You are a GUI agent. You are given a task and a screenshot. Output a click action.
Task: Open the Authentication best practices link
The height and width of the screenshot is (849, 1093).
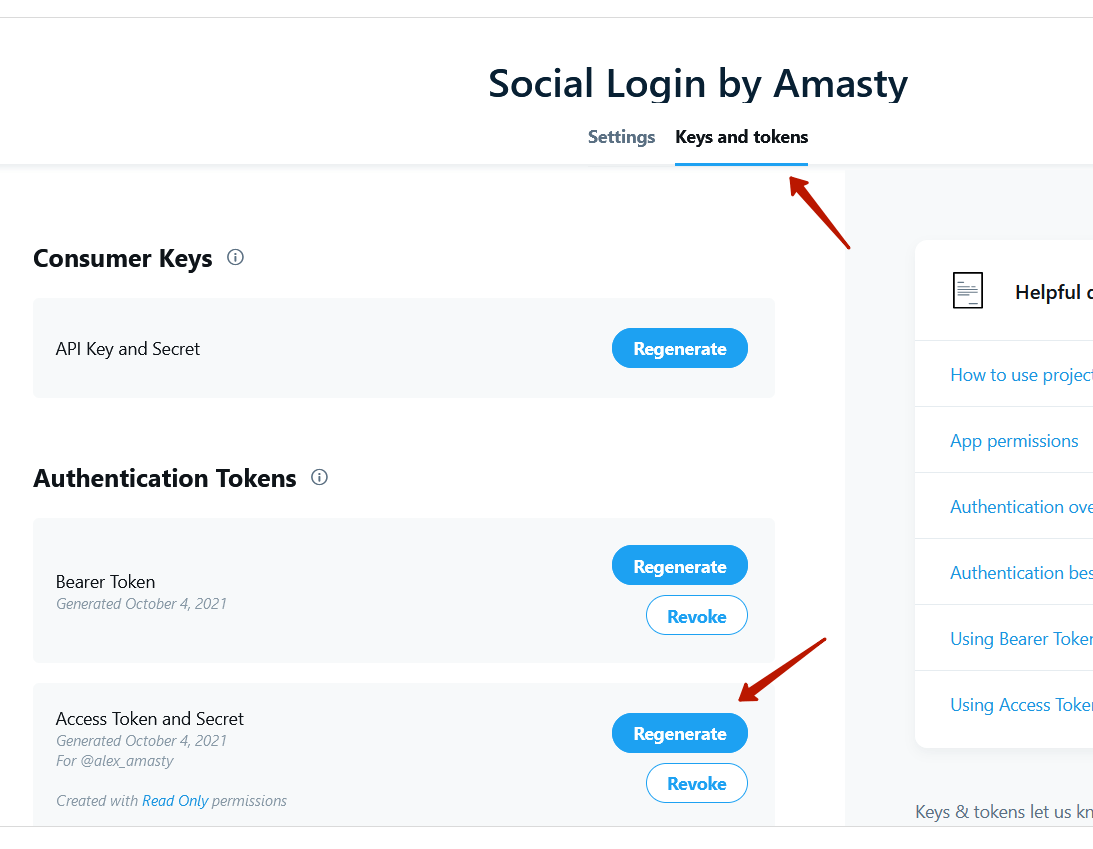click(1021, 572)
